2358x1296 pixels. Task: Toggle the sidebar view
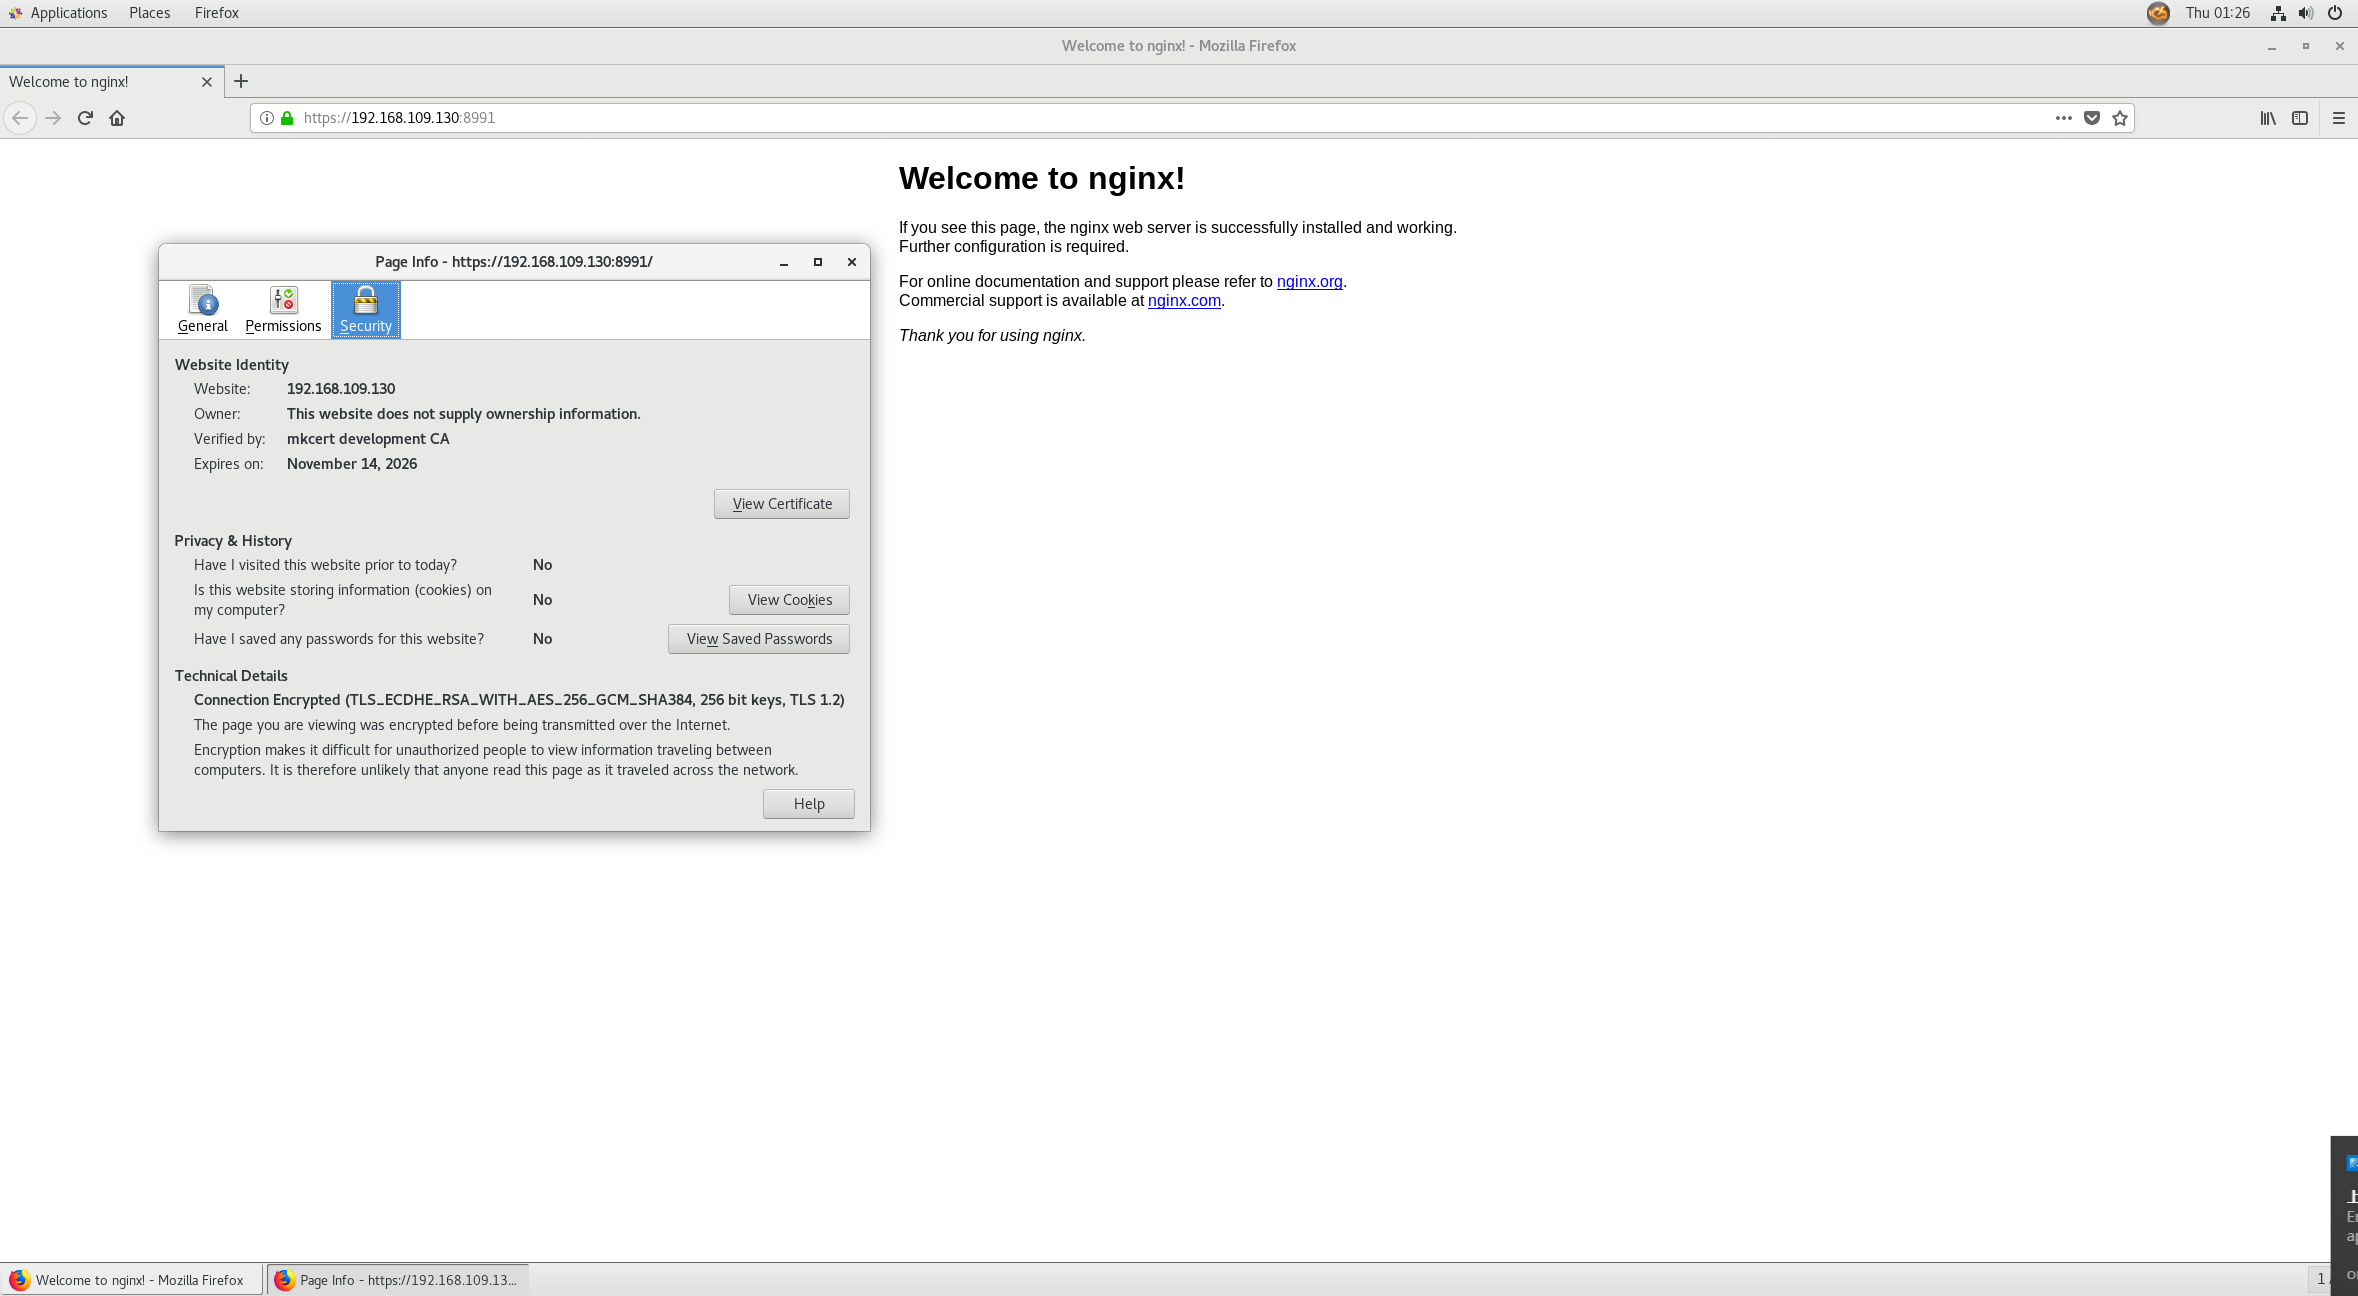pos(2300,118)
